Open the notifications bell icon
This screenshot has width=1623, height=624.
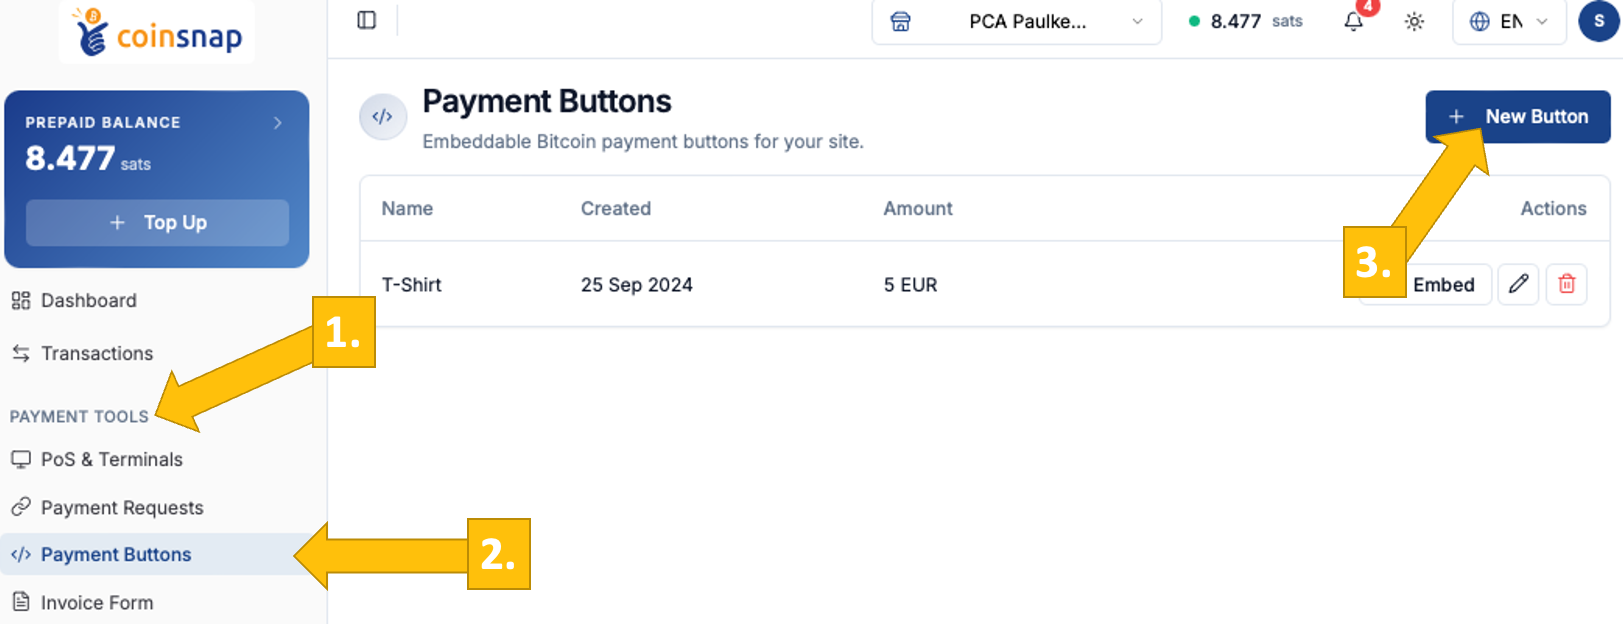tap(1353, 21)
